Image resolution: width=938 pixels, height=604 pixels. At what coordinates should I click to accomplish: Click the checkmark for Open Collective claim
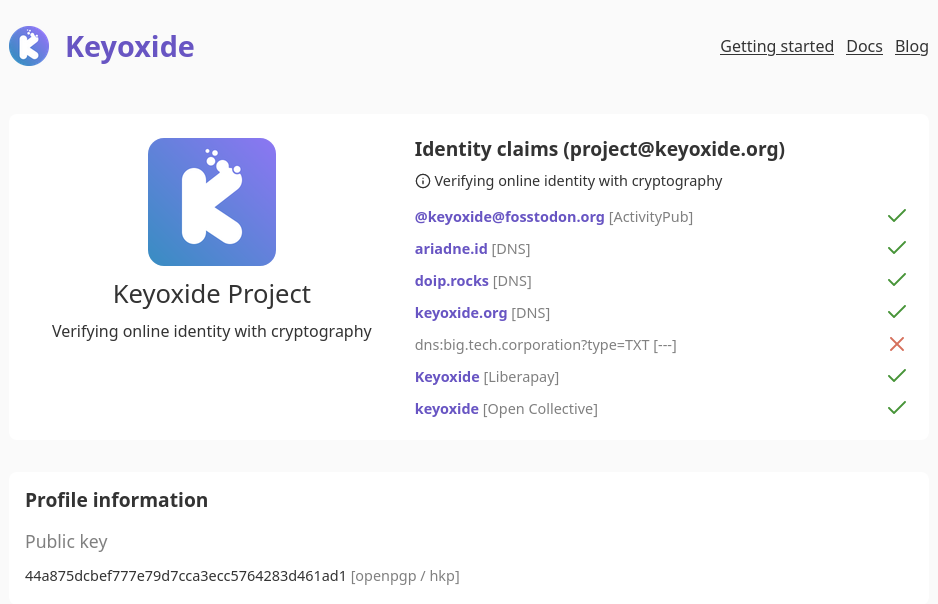[x=897, y=408]
